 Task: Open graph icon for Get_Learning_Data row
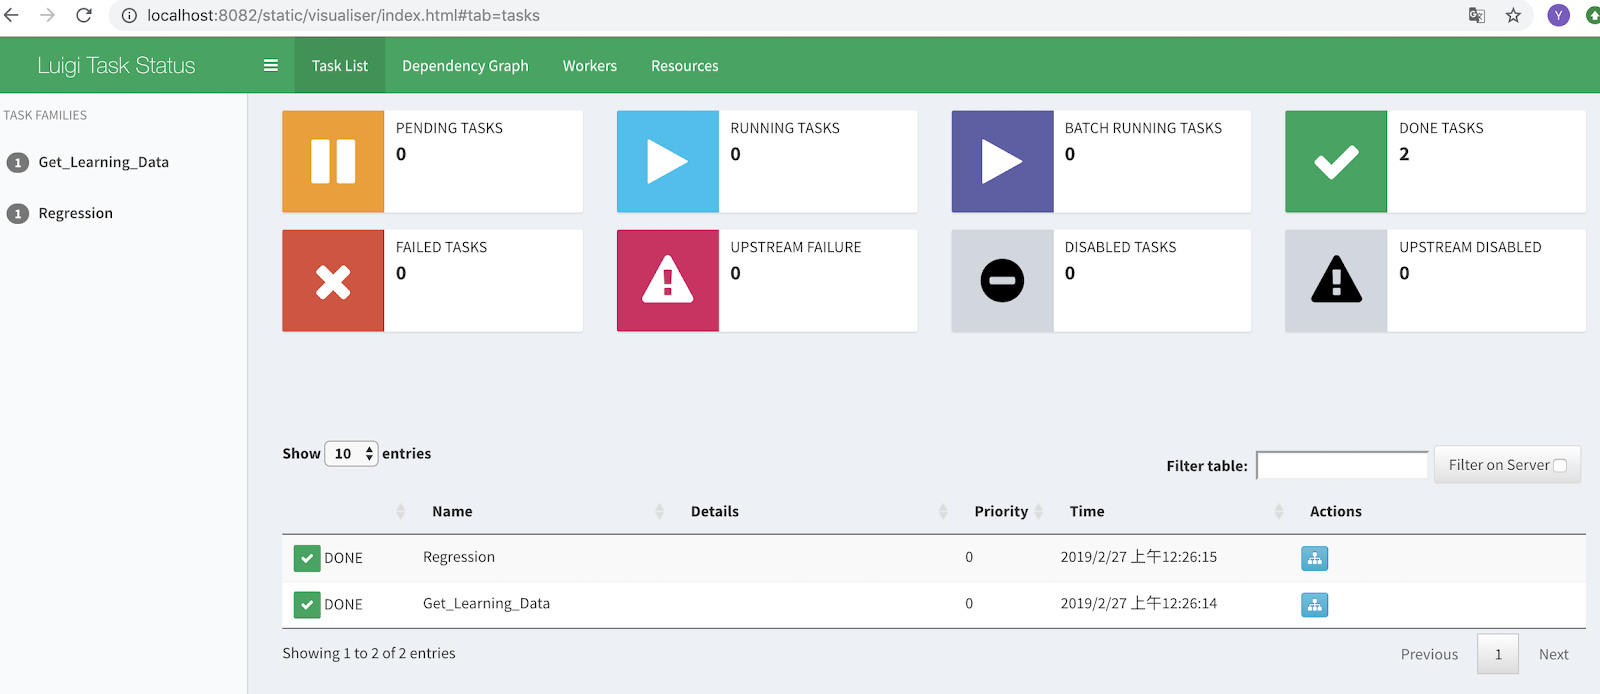click(x=1314, y=604)
